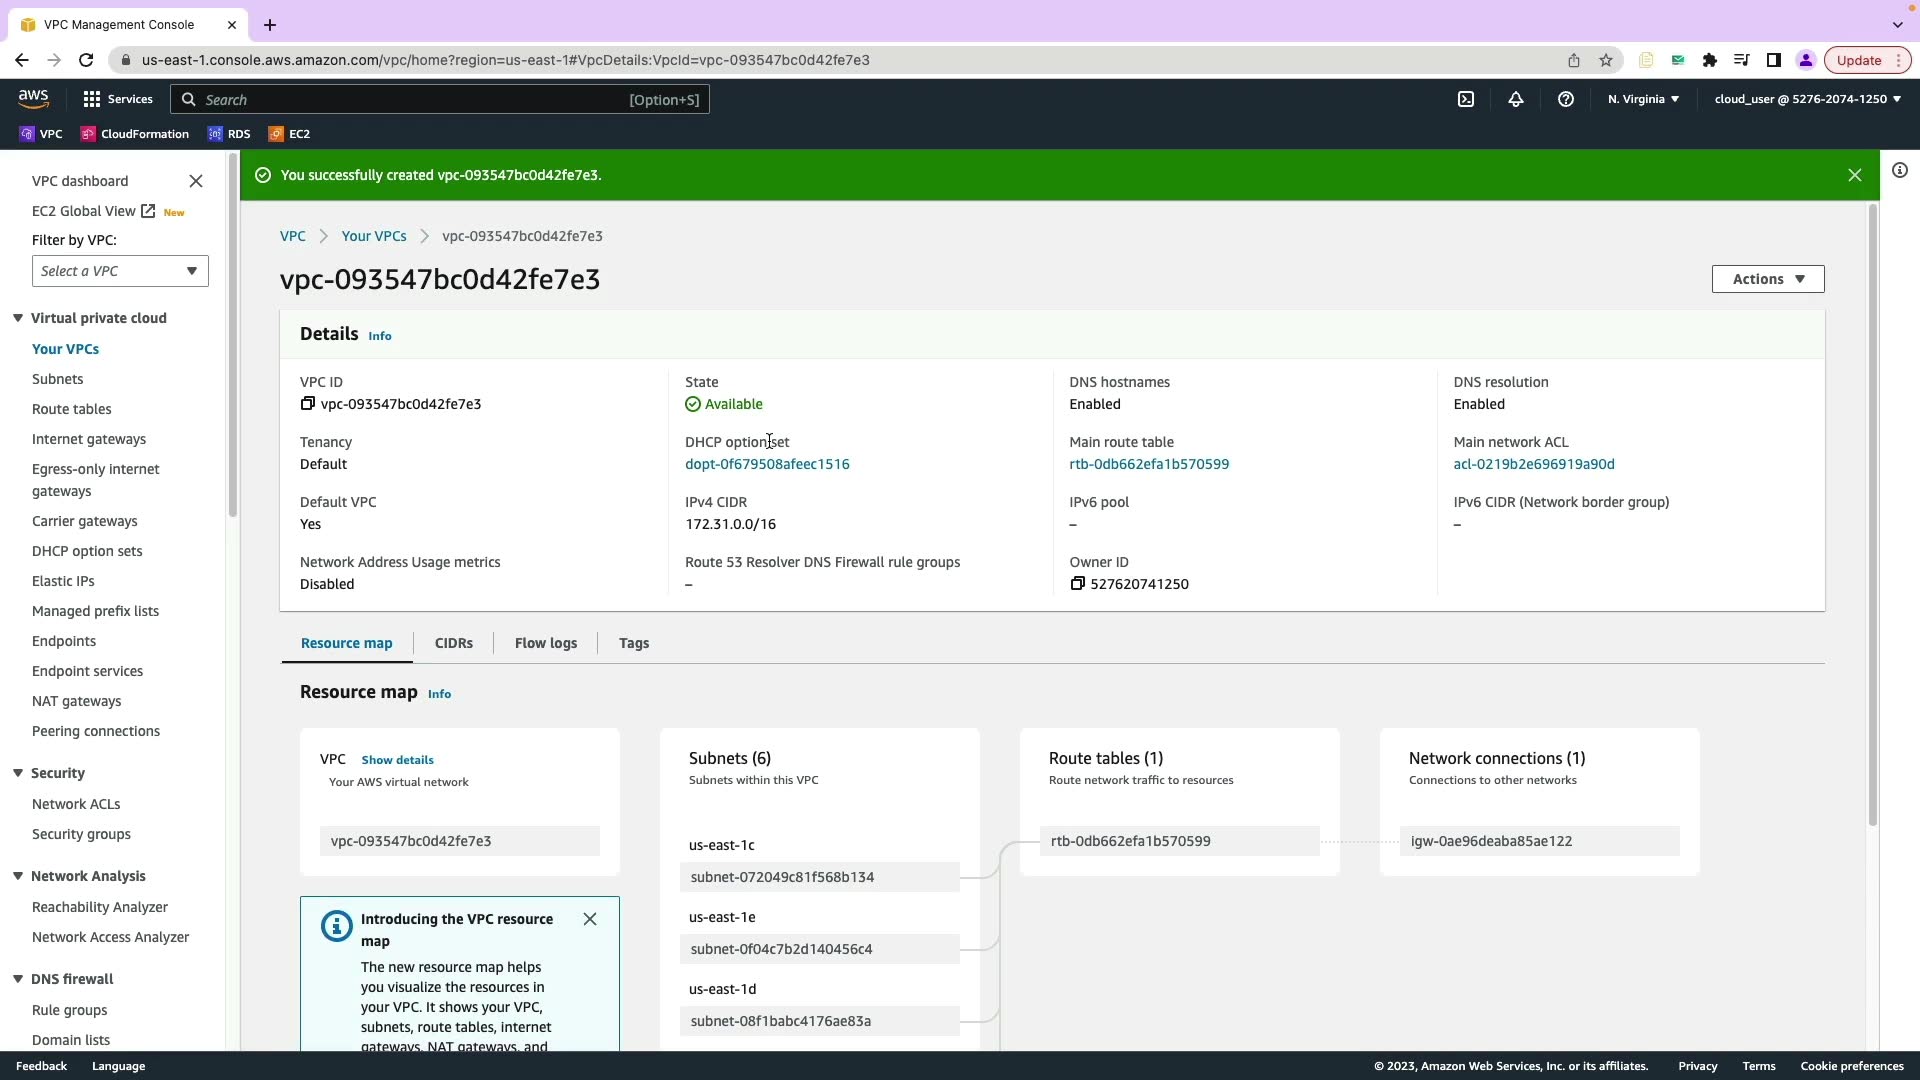Screen dimensions: 1920x1080
Task: Open the main route table rtb-0db662efa1b570599 link
Action: [x=1148, y=464]
